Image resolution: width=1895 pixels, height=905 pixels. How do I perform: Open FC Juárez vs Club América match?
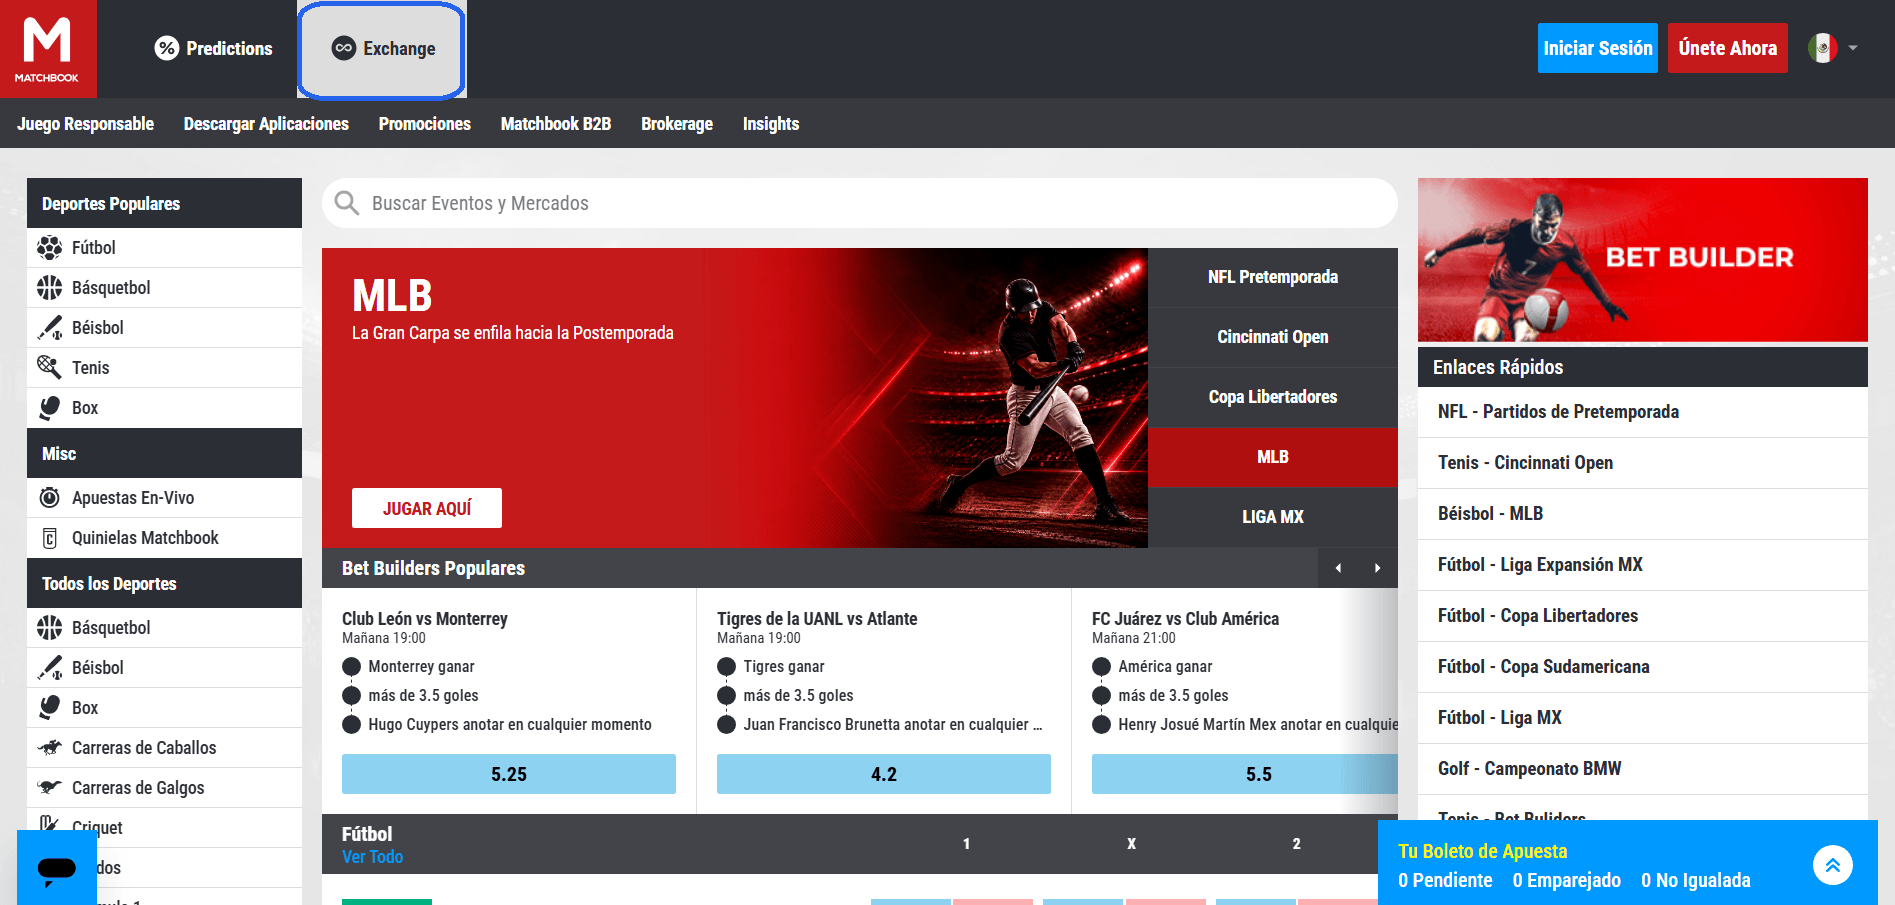click(x=1185, y=619)
